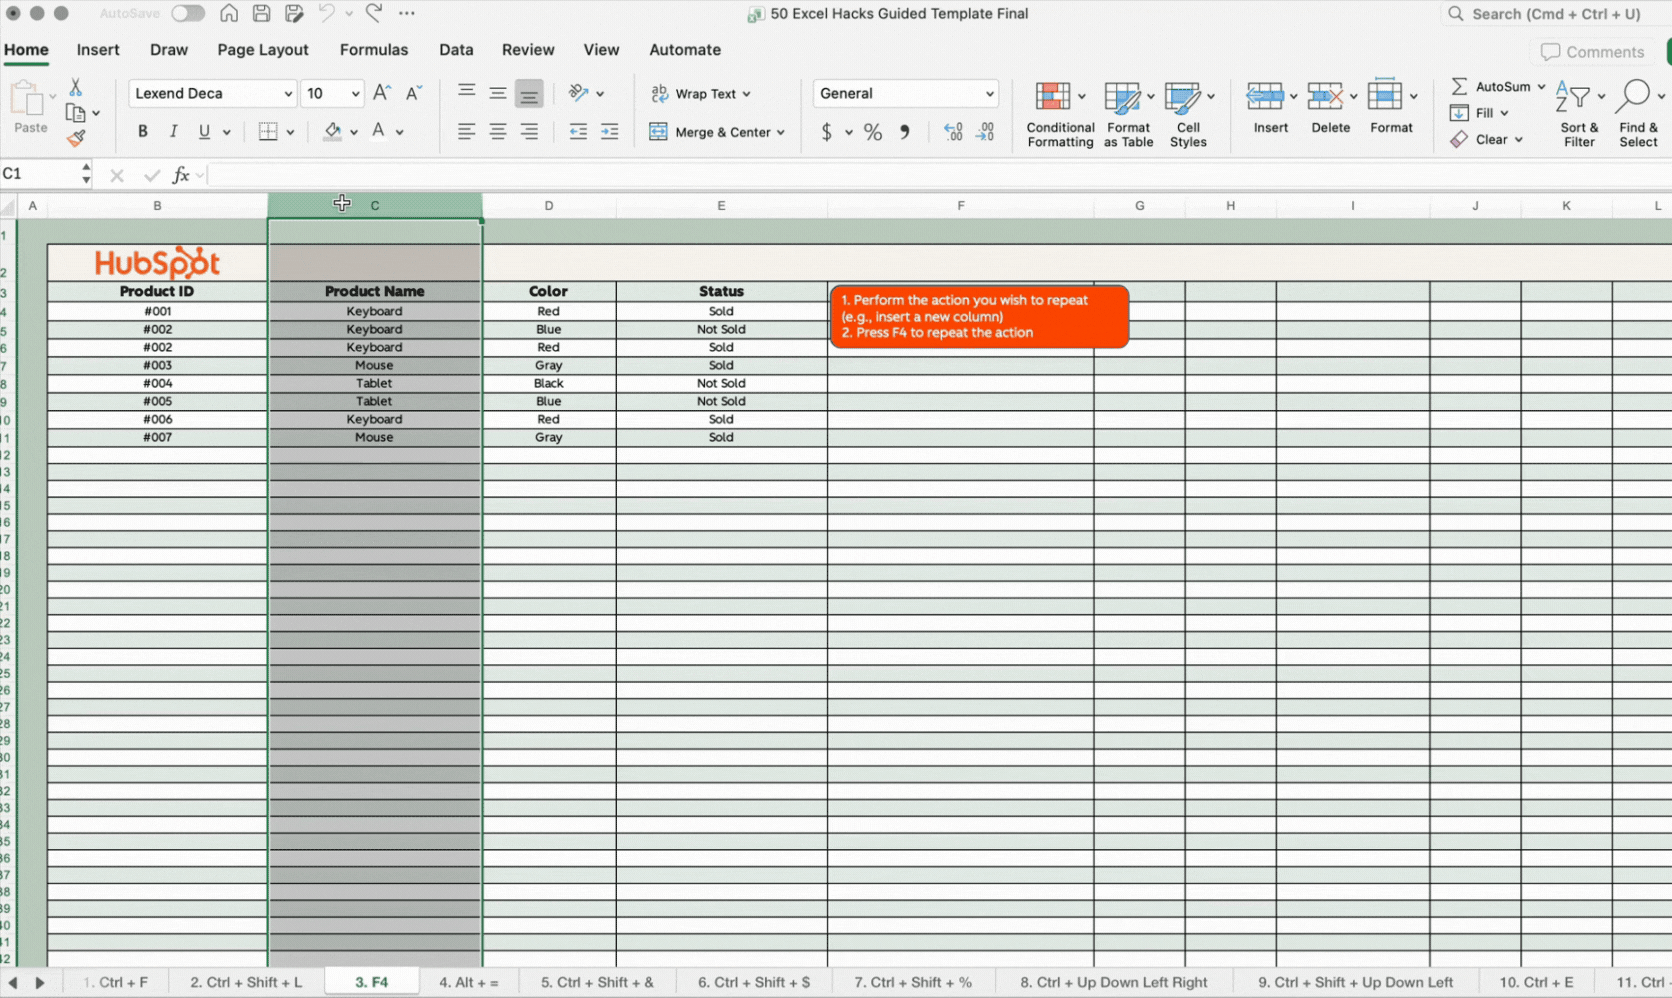Toggle Bold formatting
This screenshot has width=1672, height=998.
point(142,132)
